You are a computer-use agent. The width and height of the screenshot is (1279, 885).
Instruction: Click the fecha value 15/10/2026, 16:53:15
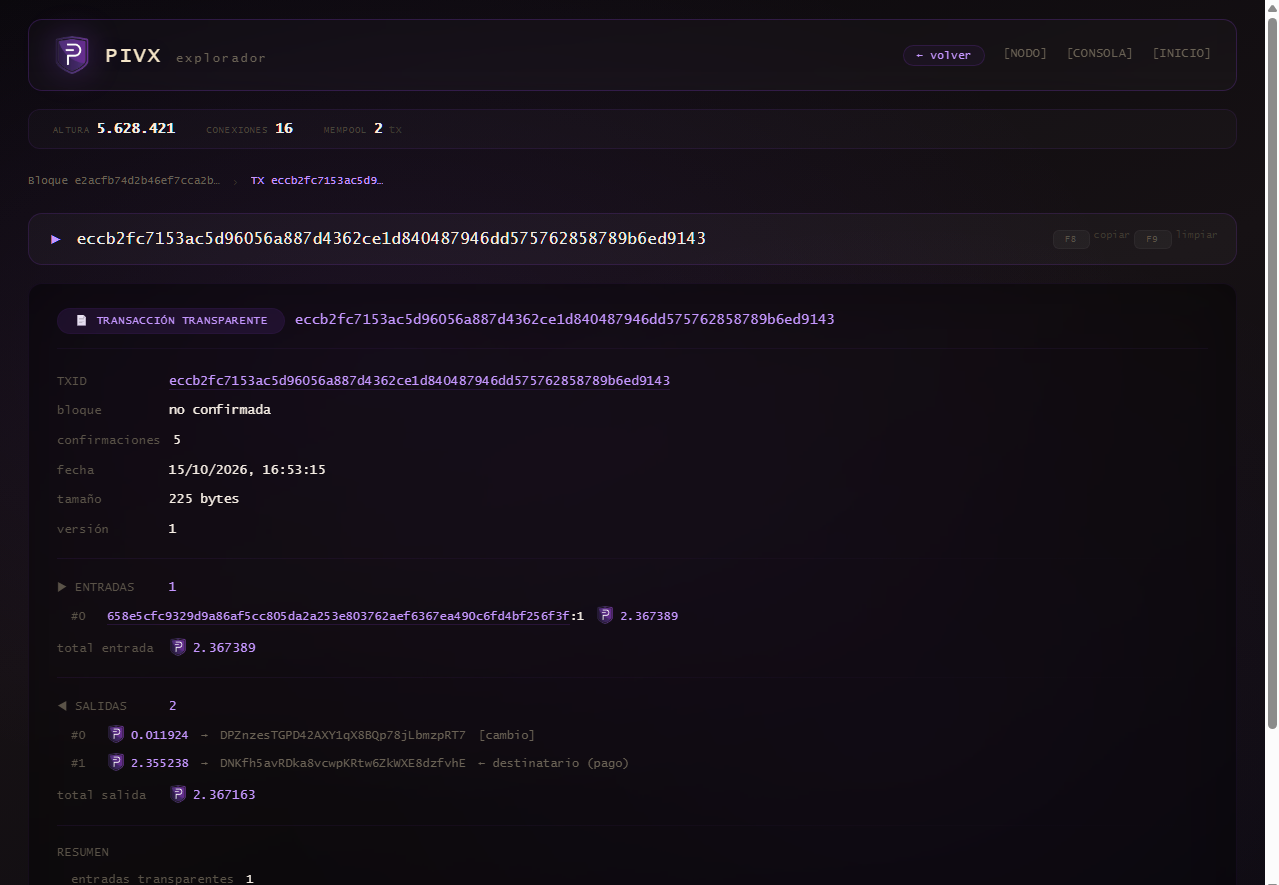(x=247, y=470)
